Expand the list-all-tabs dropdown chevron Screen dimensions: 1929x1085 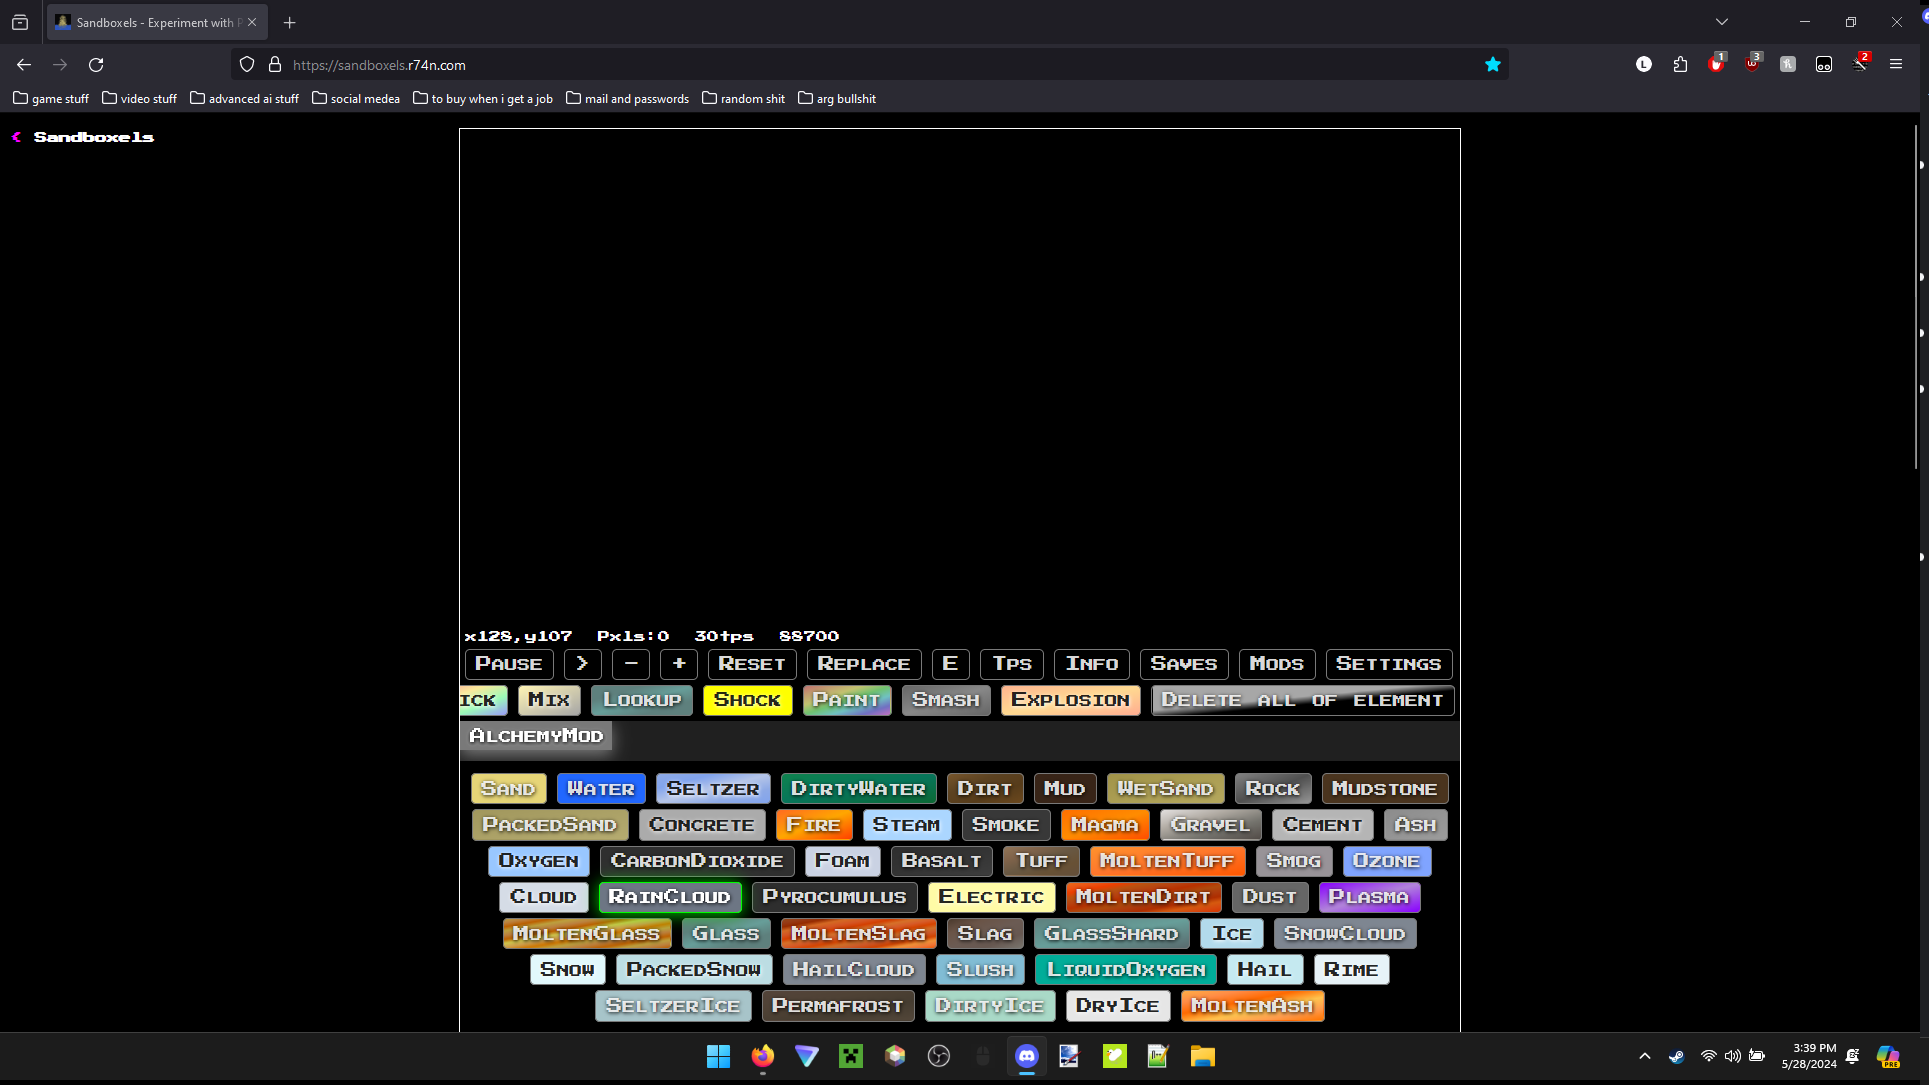[x=1721, y=22]
